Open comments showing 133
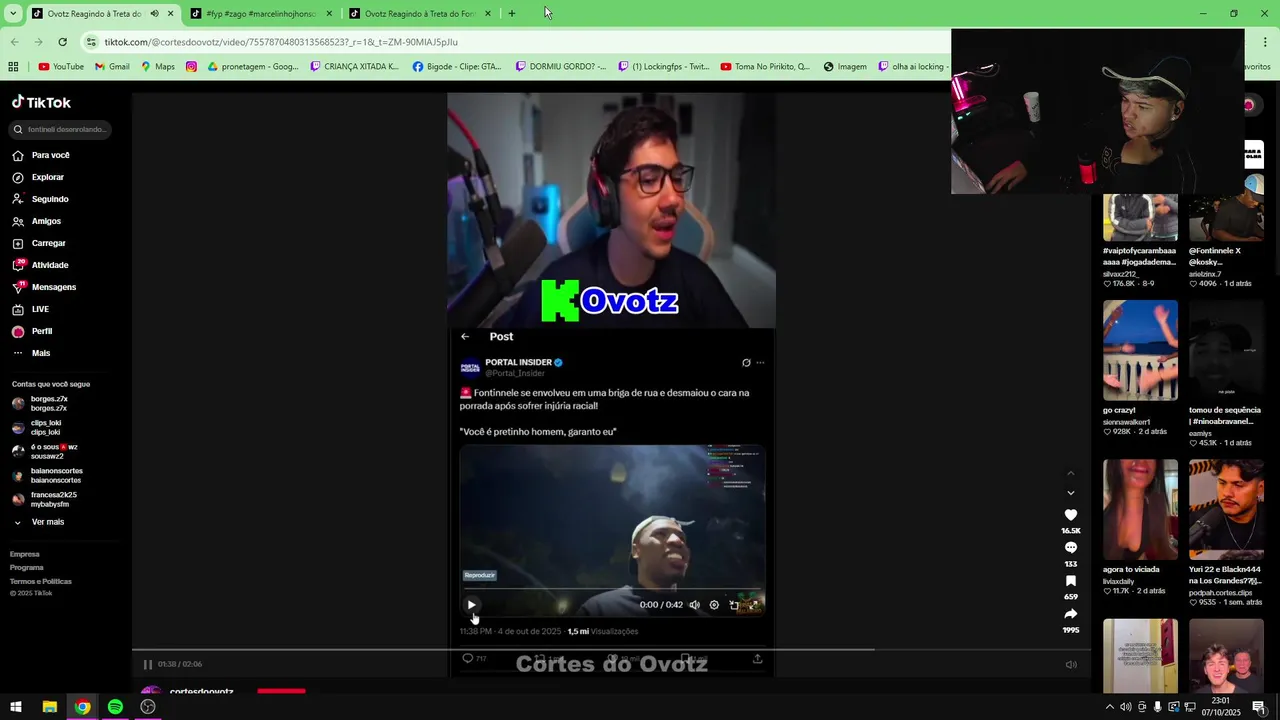This screenshot has height=720, width=1280. pos(1071,548)
